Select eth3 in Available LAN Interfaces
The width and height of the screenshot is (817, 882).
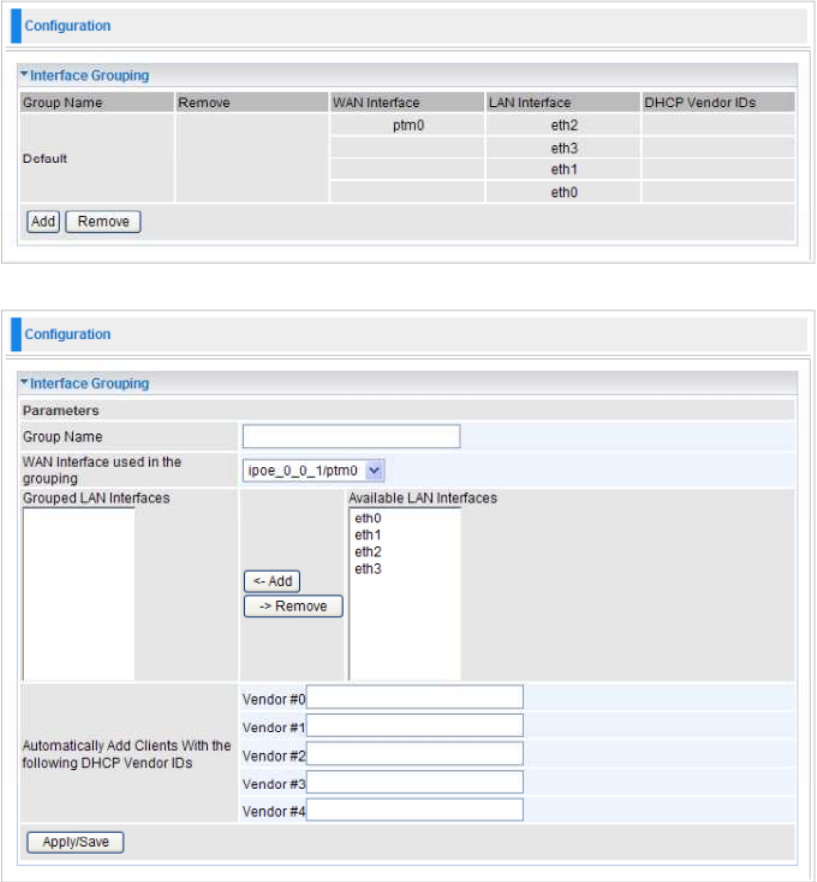(368, 569)
